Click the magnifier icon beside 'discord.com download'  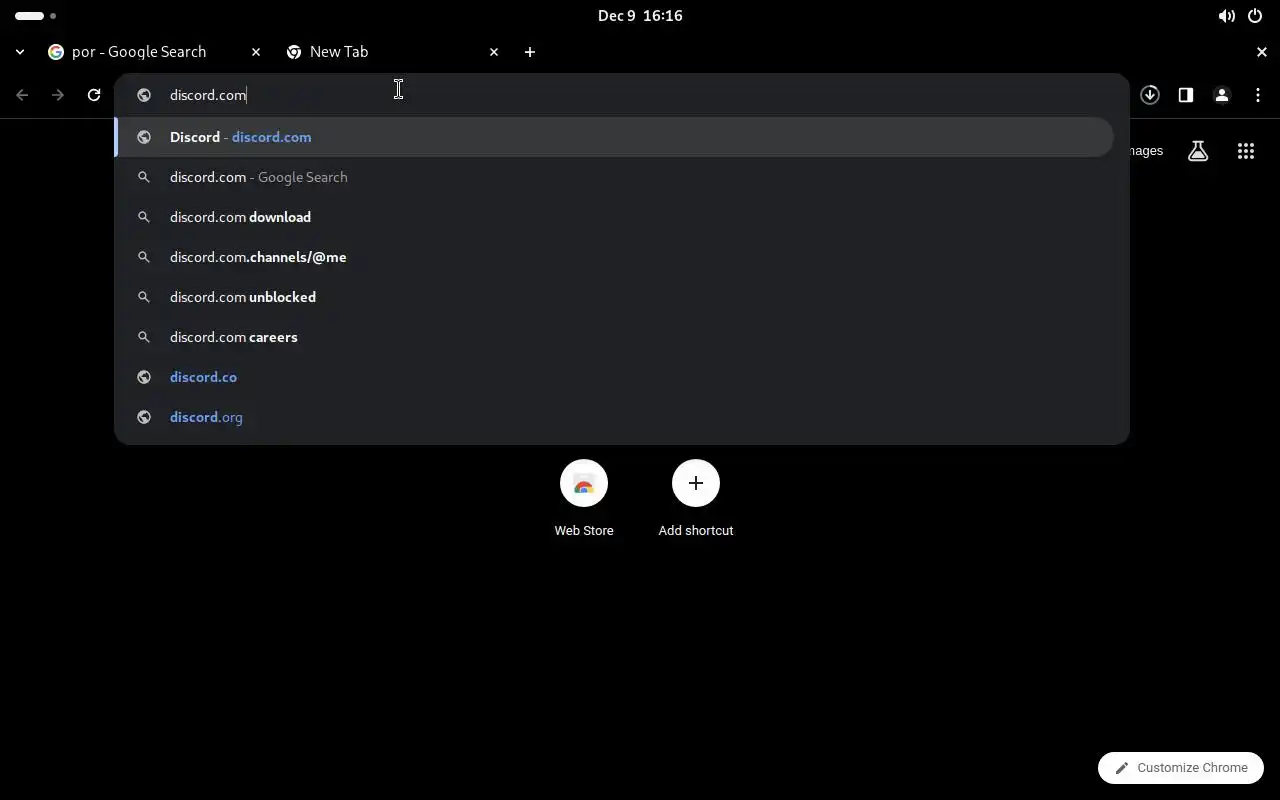144,217
